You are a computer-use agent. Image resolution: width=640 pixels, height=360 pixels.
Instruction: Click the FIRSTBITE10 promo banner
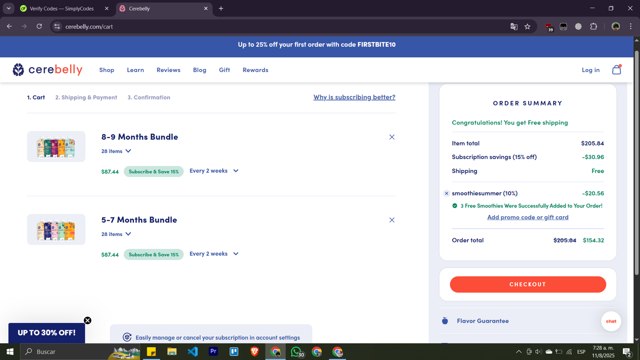[x=317, y=44]
